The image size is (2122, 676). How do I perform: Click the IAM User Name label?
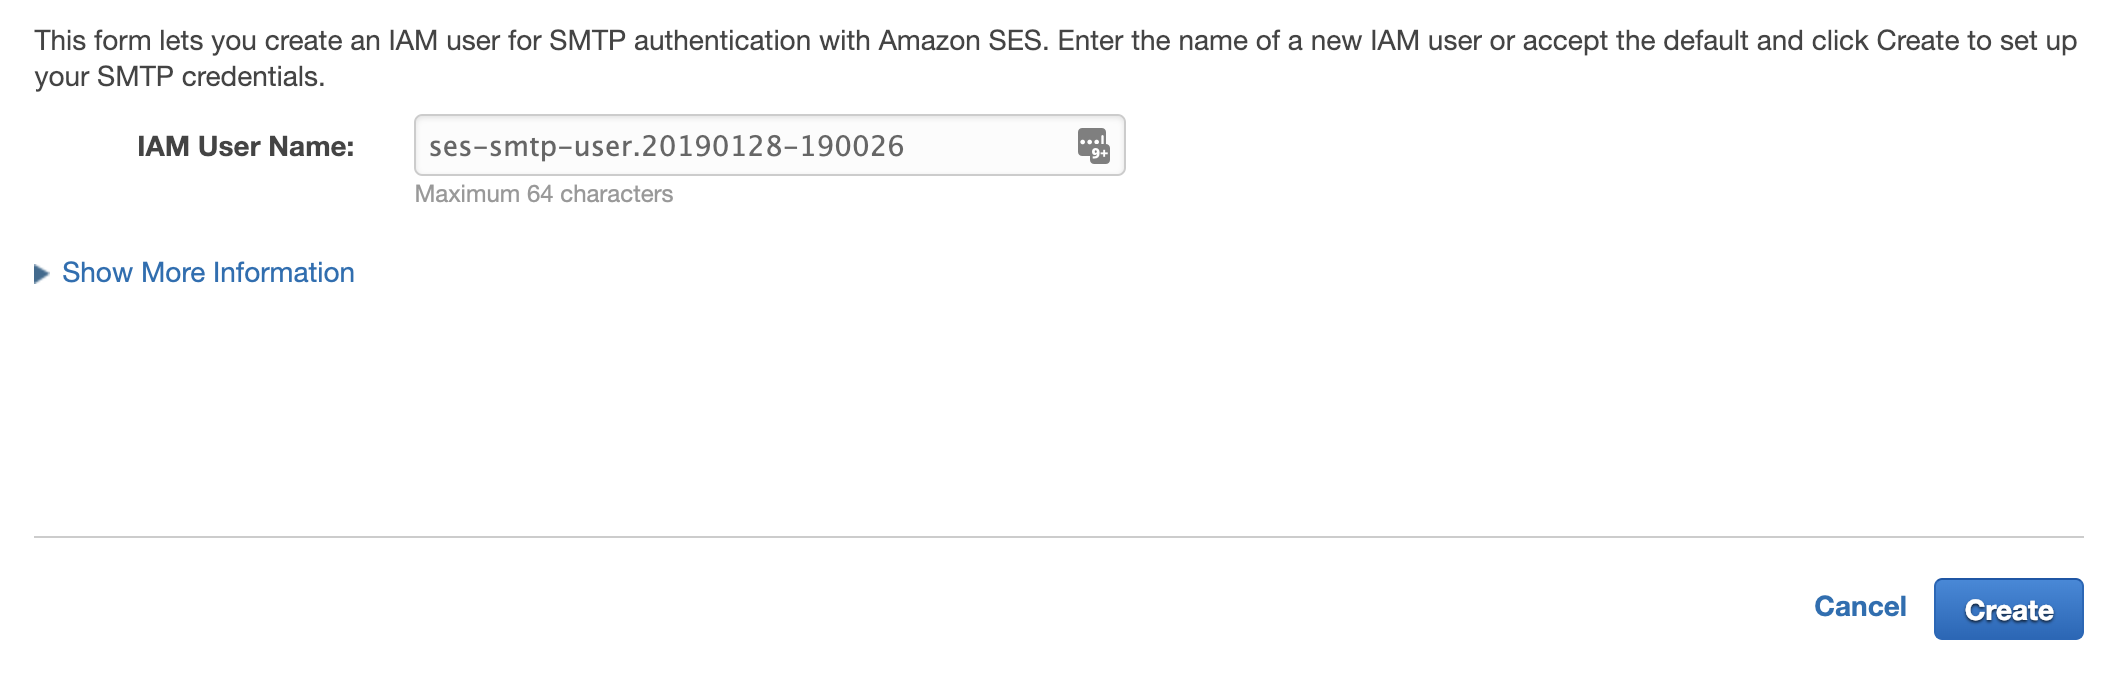[x=246, y=146]
